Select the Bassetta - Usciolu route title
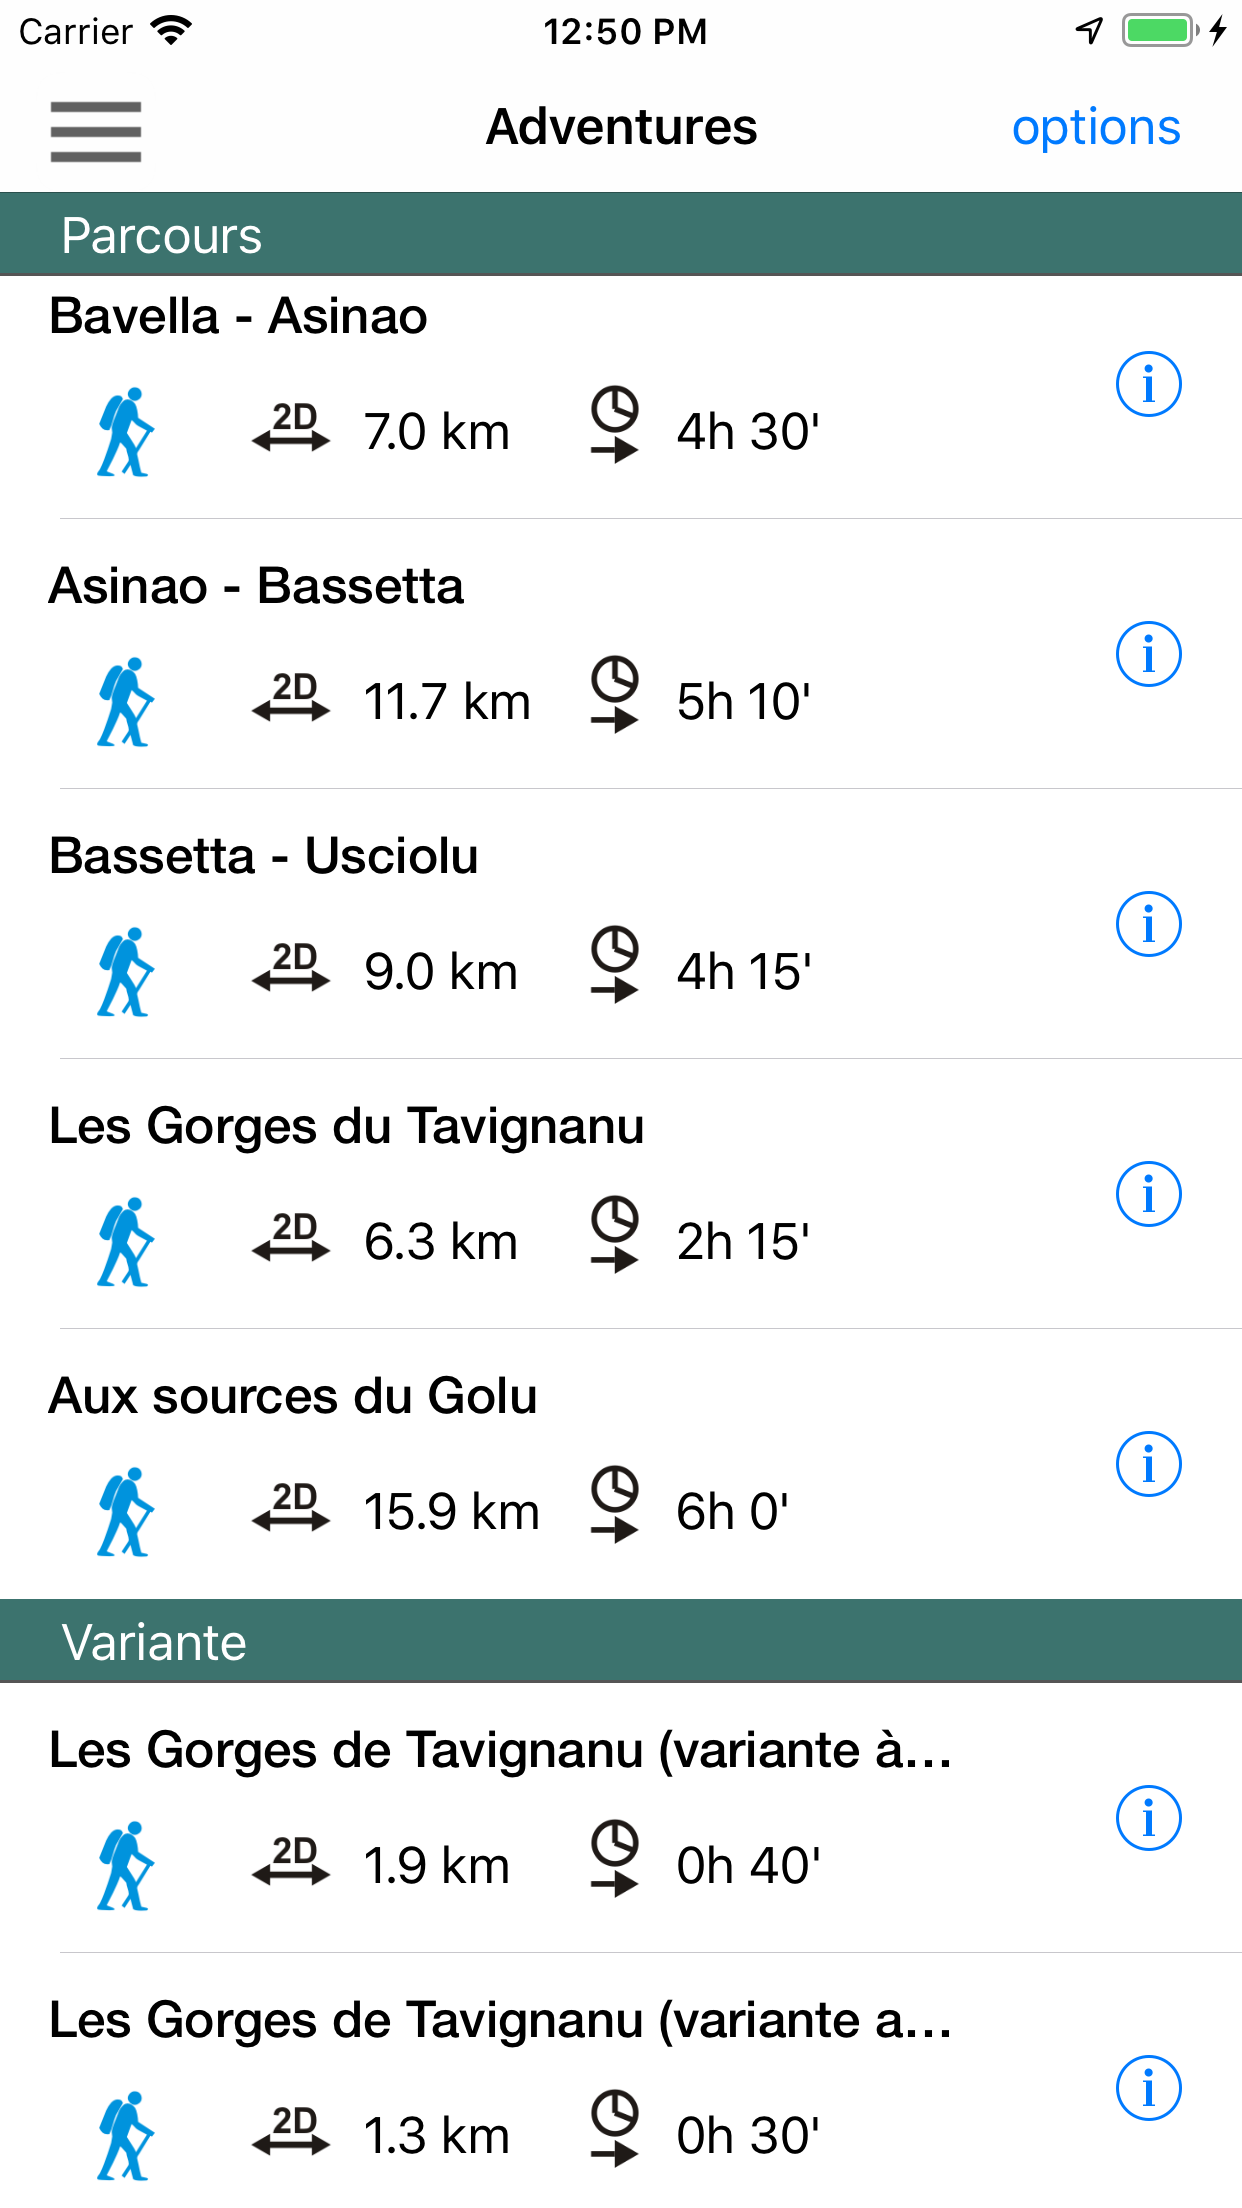This screenshot has width=1242, height=2208. [264, 856]
